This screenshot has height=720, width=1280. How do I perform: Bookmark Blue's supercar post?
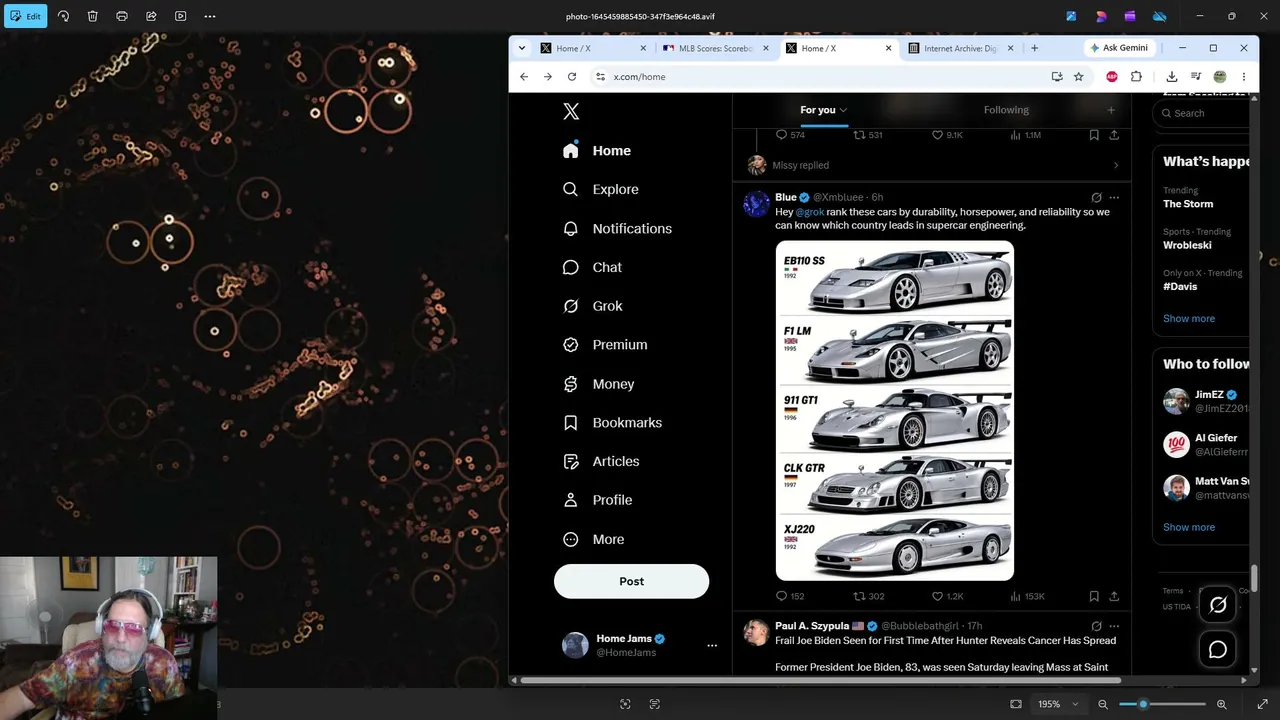[x=1094, y=597]
